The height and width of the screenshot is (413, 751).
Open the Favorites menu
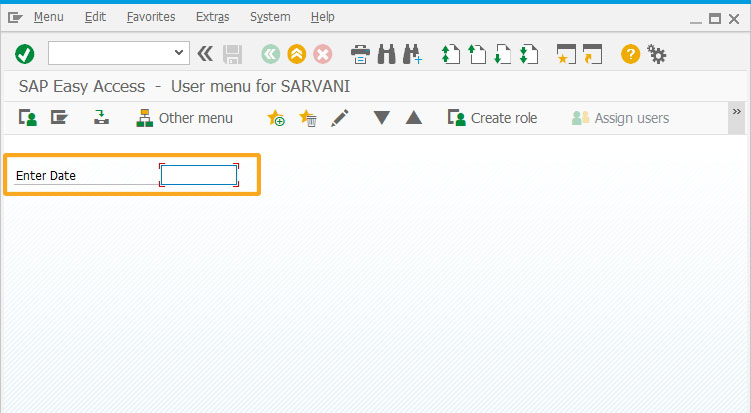pos(151,17)
